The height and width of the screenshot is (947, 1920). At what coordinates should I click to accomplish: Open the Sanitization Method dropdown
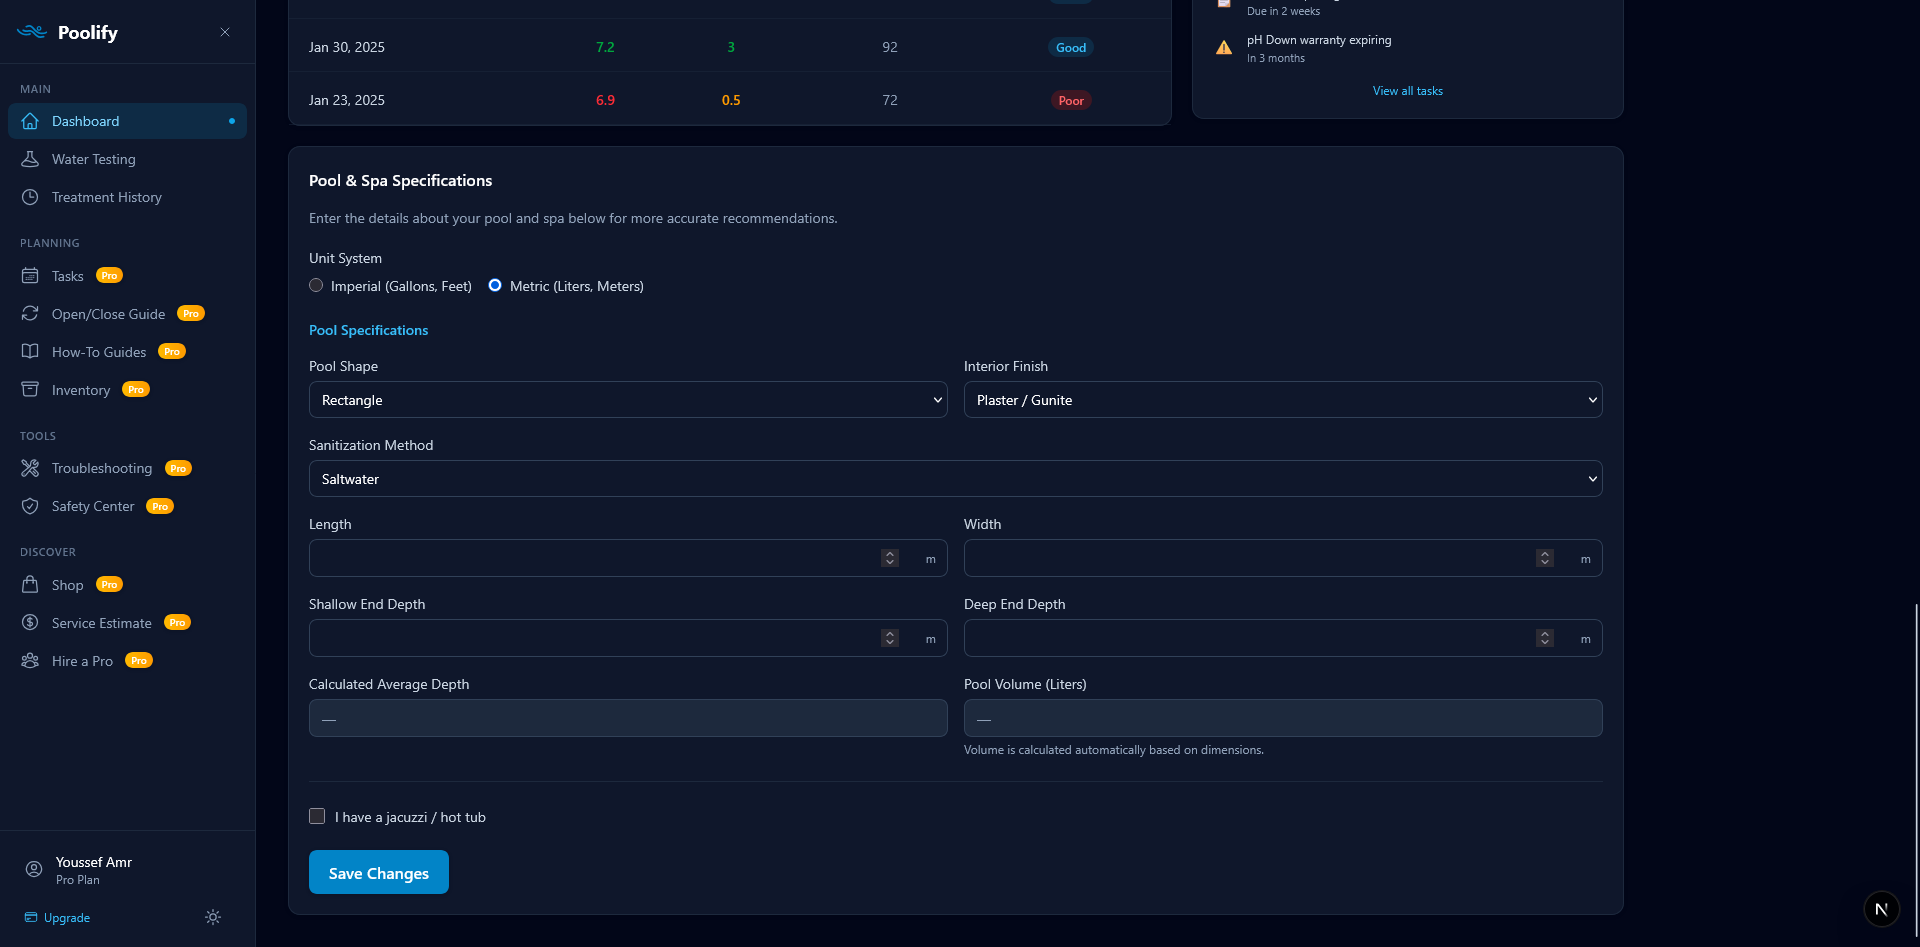[x=954, y=478]
